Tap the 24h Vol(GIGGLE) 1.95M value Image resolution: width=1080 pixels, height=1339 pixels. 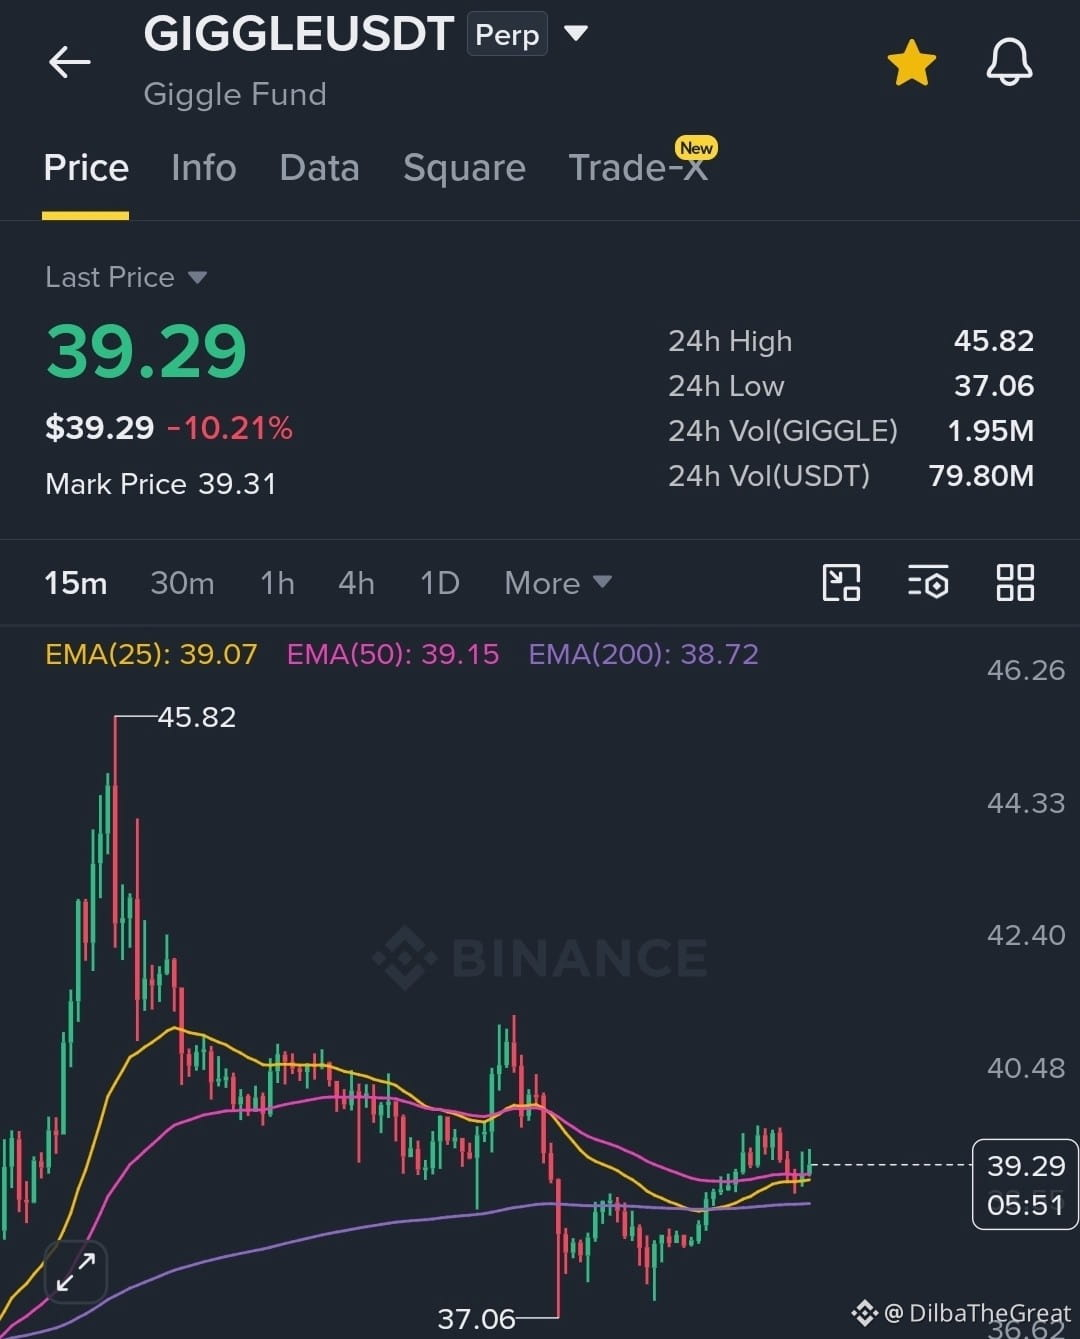pos(990,431)
